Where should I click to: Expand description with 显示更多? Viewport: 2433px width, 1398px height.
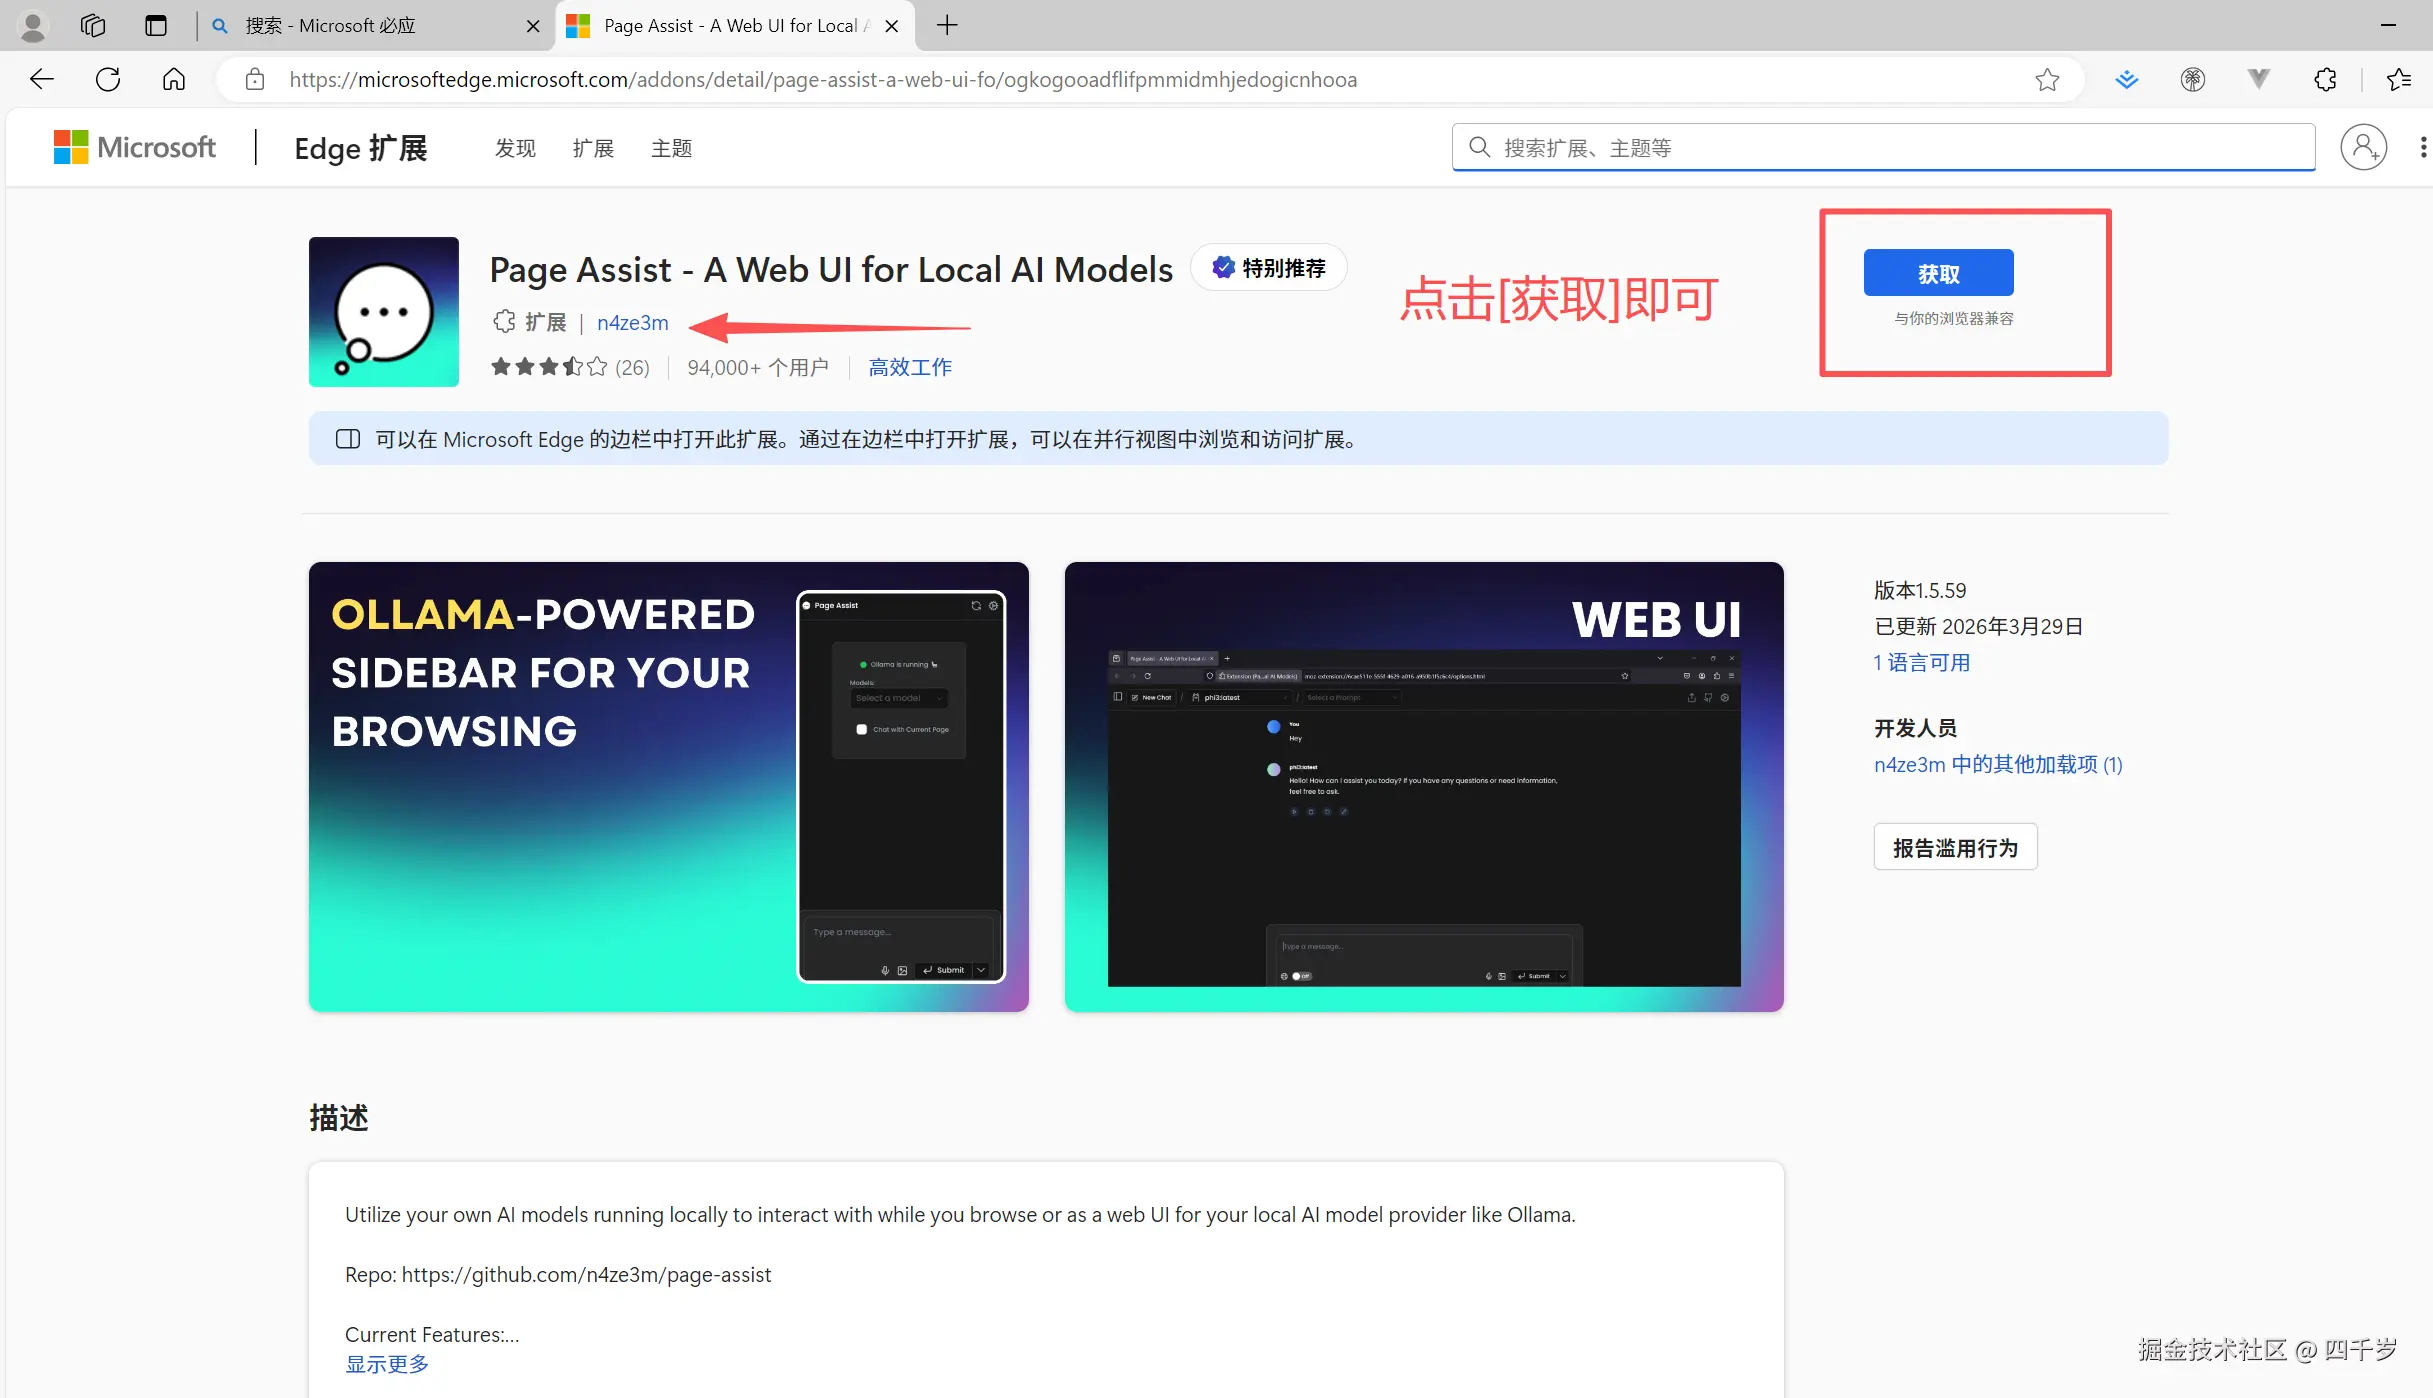pyautogui.click(x=387, y=1364)
